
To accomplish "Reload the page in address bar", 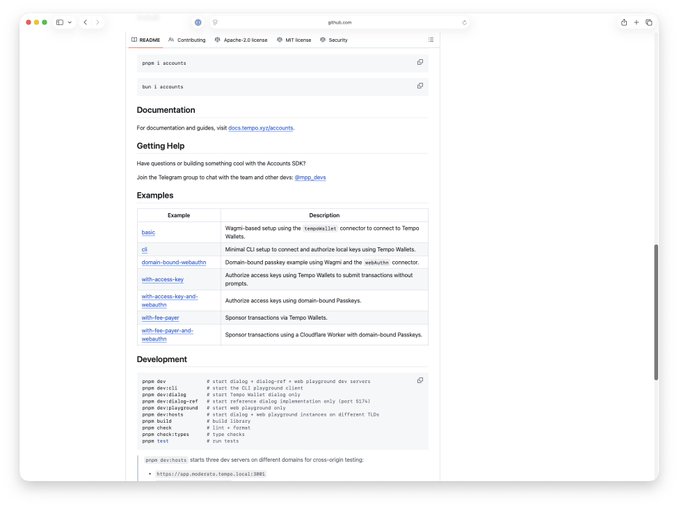I will coord(464,22).
